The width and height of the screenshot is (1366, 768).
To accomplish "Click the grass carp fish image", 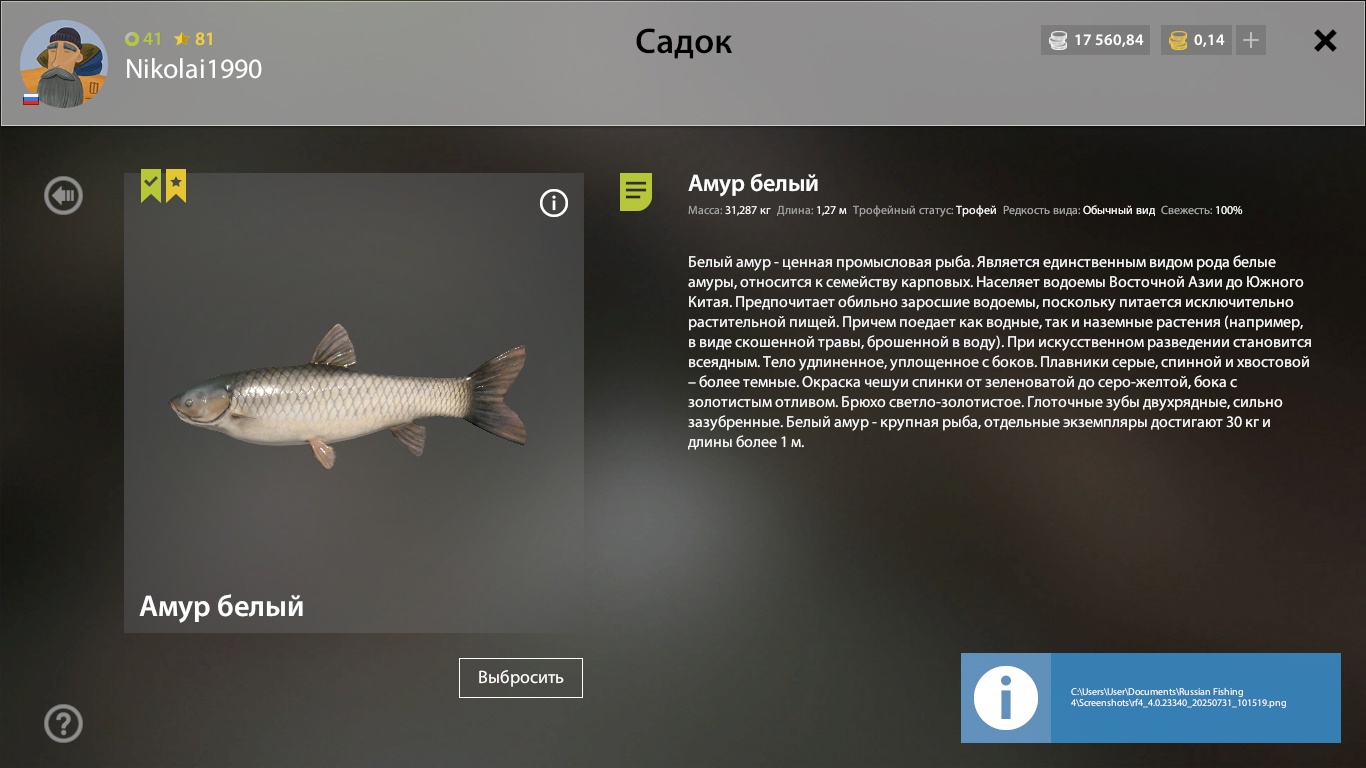I will pyautogui.click(x=347, y=395).
